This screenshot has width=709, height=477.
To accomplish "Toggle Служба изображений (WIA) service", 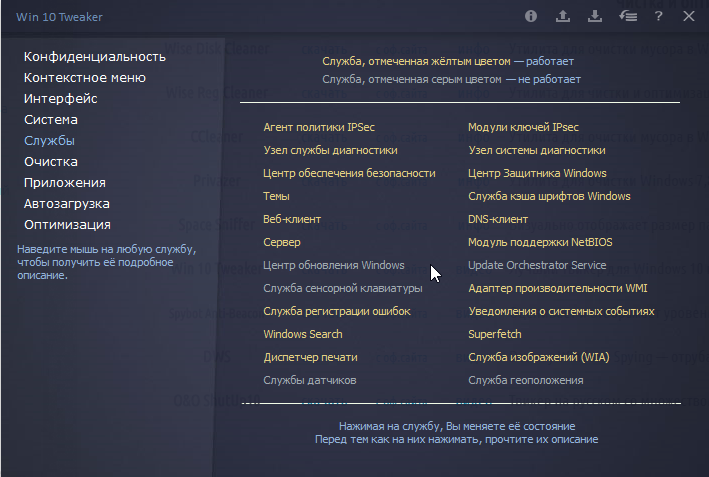I will (x=539, y=357).
